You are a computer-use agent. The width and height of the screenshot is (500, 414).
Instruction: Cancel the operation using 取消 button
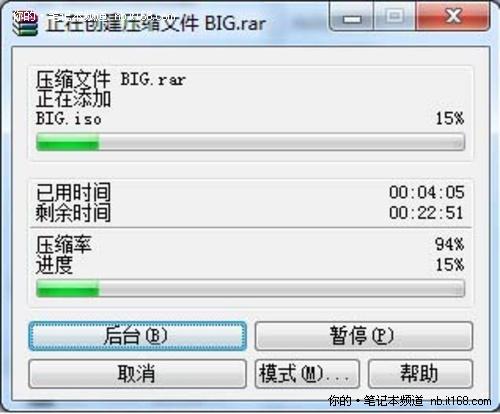[138, 374]
